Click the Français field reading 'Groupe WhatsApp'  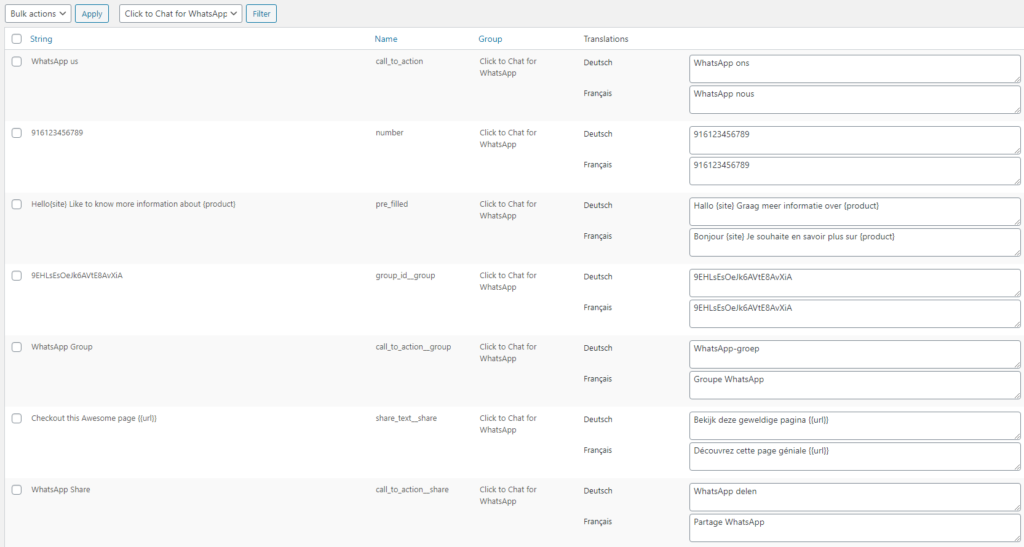point(855,385)
